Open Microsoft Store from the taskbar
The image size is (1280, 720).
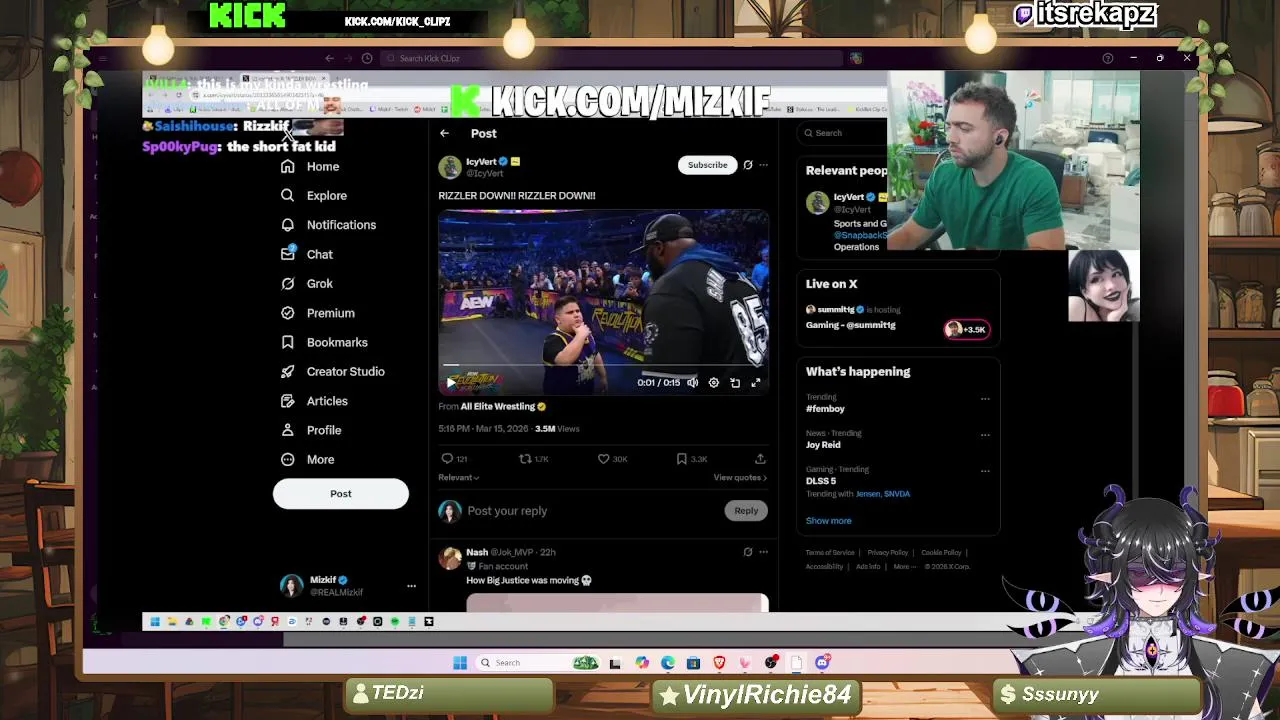click(693, 663)
